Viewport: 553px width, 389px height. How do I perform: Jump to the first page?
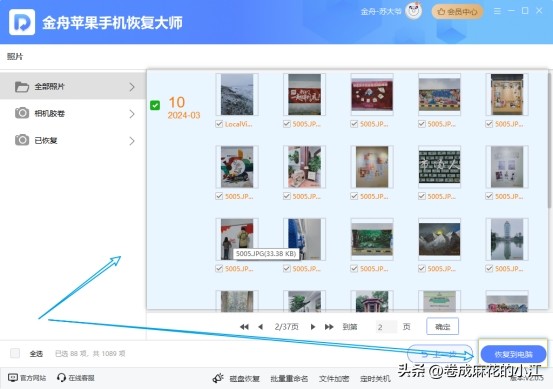point(244,327)
